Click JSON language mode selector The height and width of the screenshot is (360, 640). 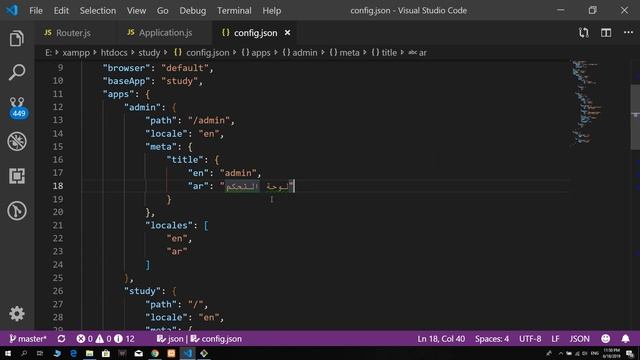pyautogui.click(x=580, y=339)
